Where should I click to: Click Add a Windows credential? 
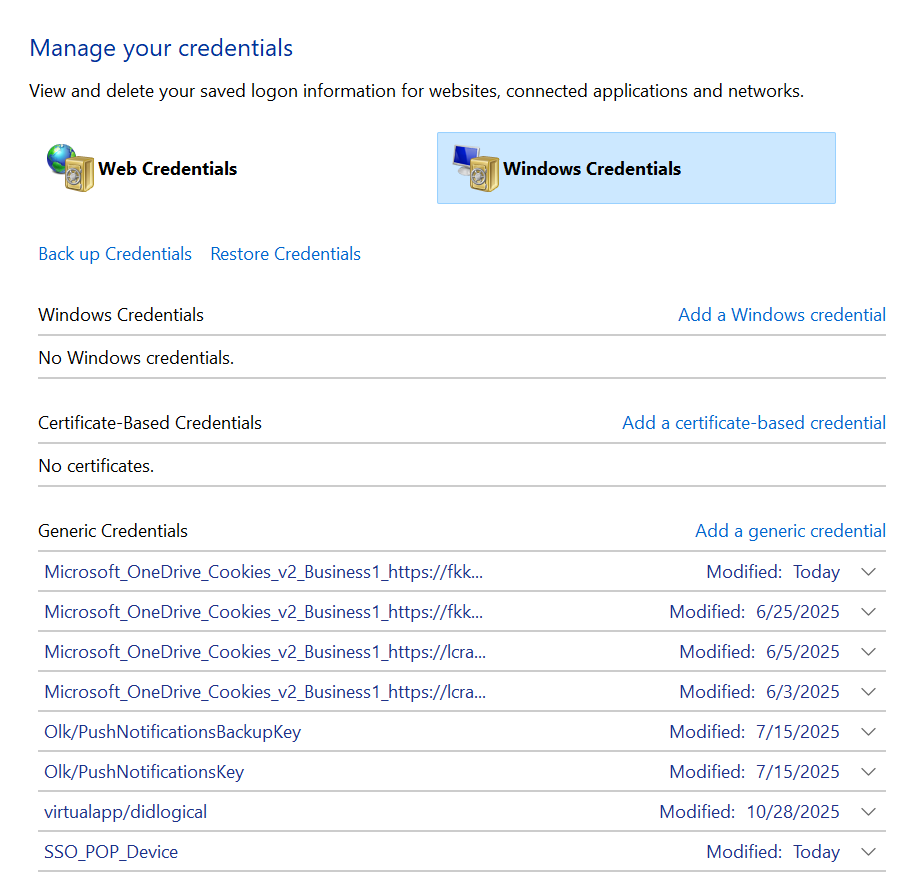tap(782, 315)
